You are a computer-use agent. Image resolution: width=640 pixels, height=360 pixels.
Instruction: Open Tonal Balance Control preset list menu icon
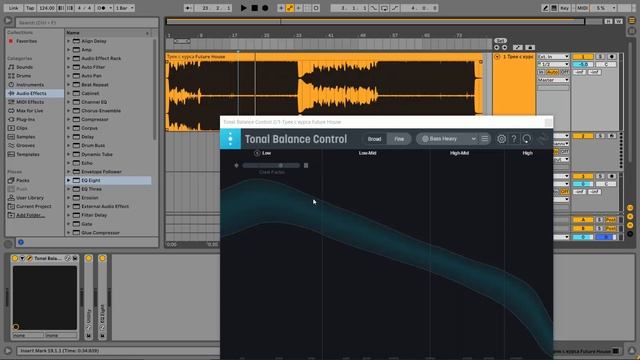(x=484, y=139)
